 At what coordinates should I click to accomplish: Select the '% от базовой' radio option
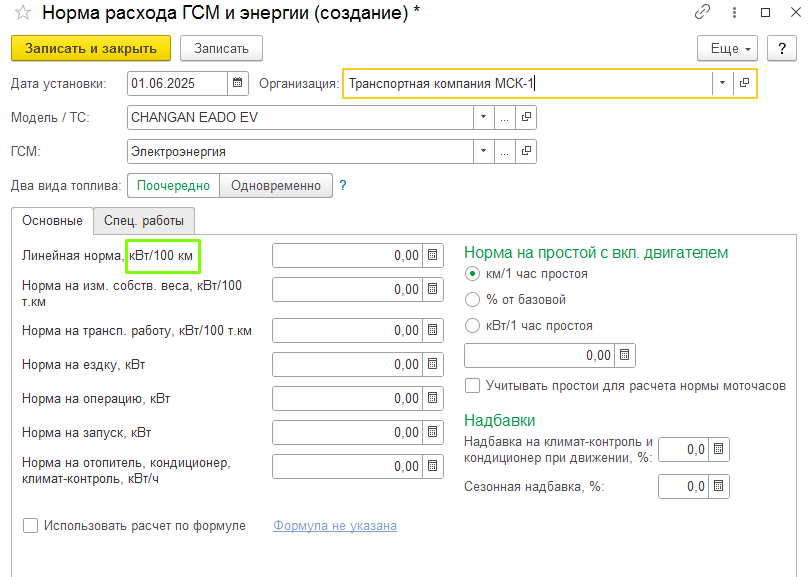pos(473,299)
